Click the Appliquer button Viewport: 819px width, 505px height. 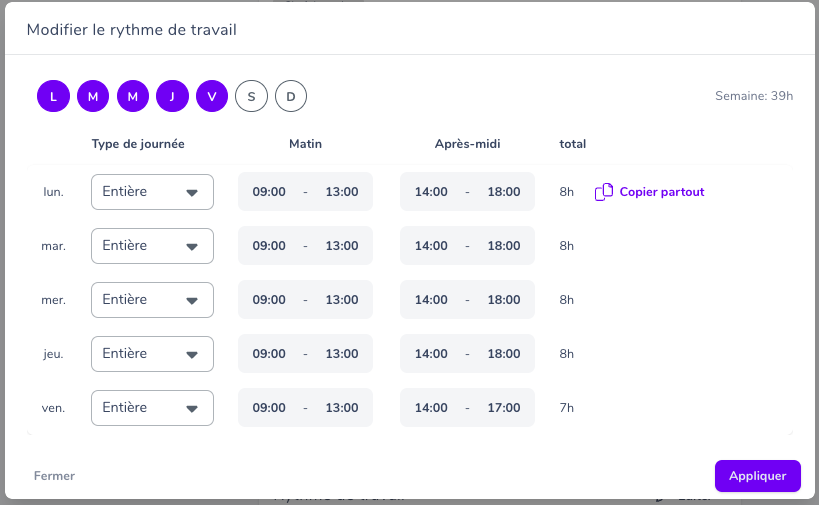pos(757,476)
